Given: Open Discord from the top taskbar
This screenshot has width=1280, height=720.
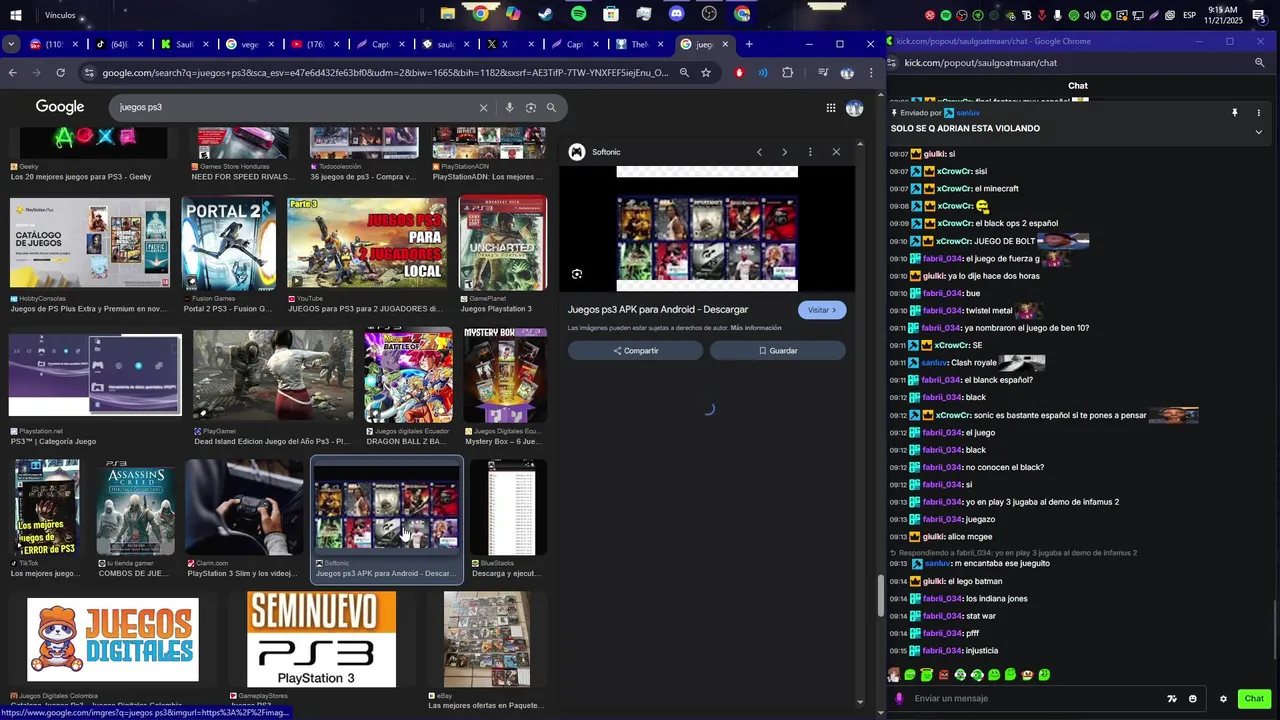Looking at the screenshot, I should point(677,14).
